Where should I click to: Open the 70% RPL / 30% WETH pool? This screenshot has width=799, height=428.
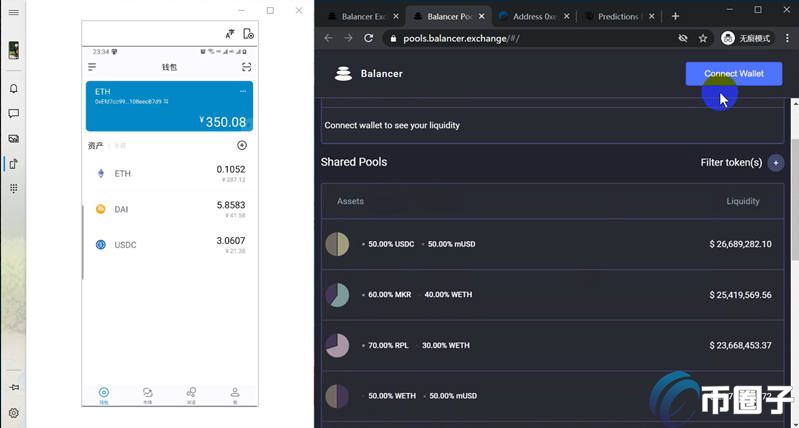(x=552, y=345)
